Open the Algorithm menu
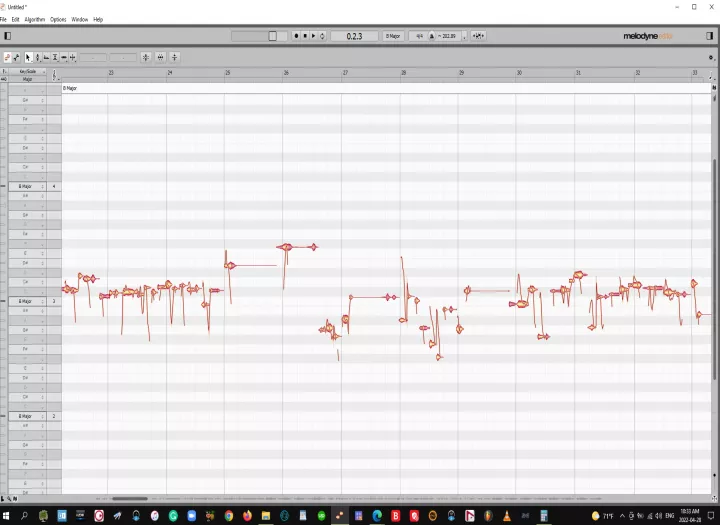 pyautogui.click(x=35, y=19)
